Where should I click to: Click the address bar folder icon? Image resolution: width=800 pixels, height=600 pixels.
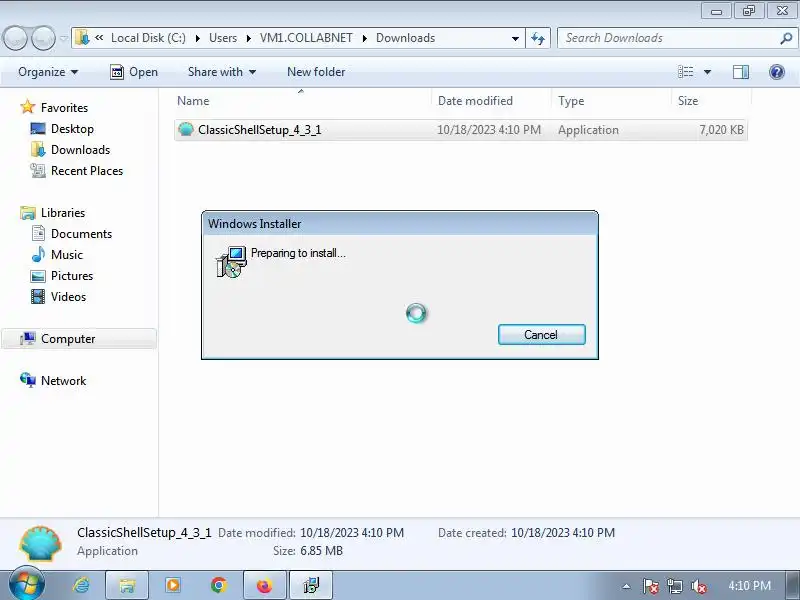point(82,38)
